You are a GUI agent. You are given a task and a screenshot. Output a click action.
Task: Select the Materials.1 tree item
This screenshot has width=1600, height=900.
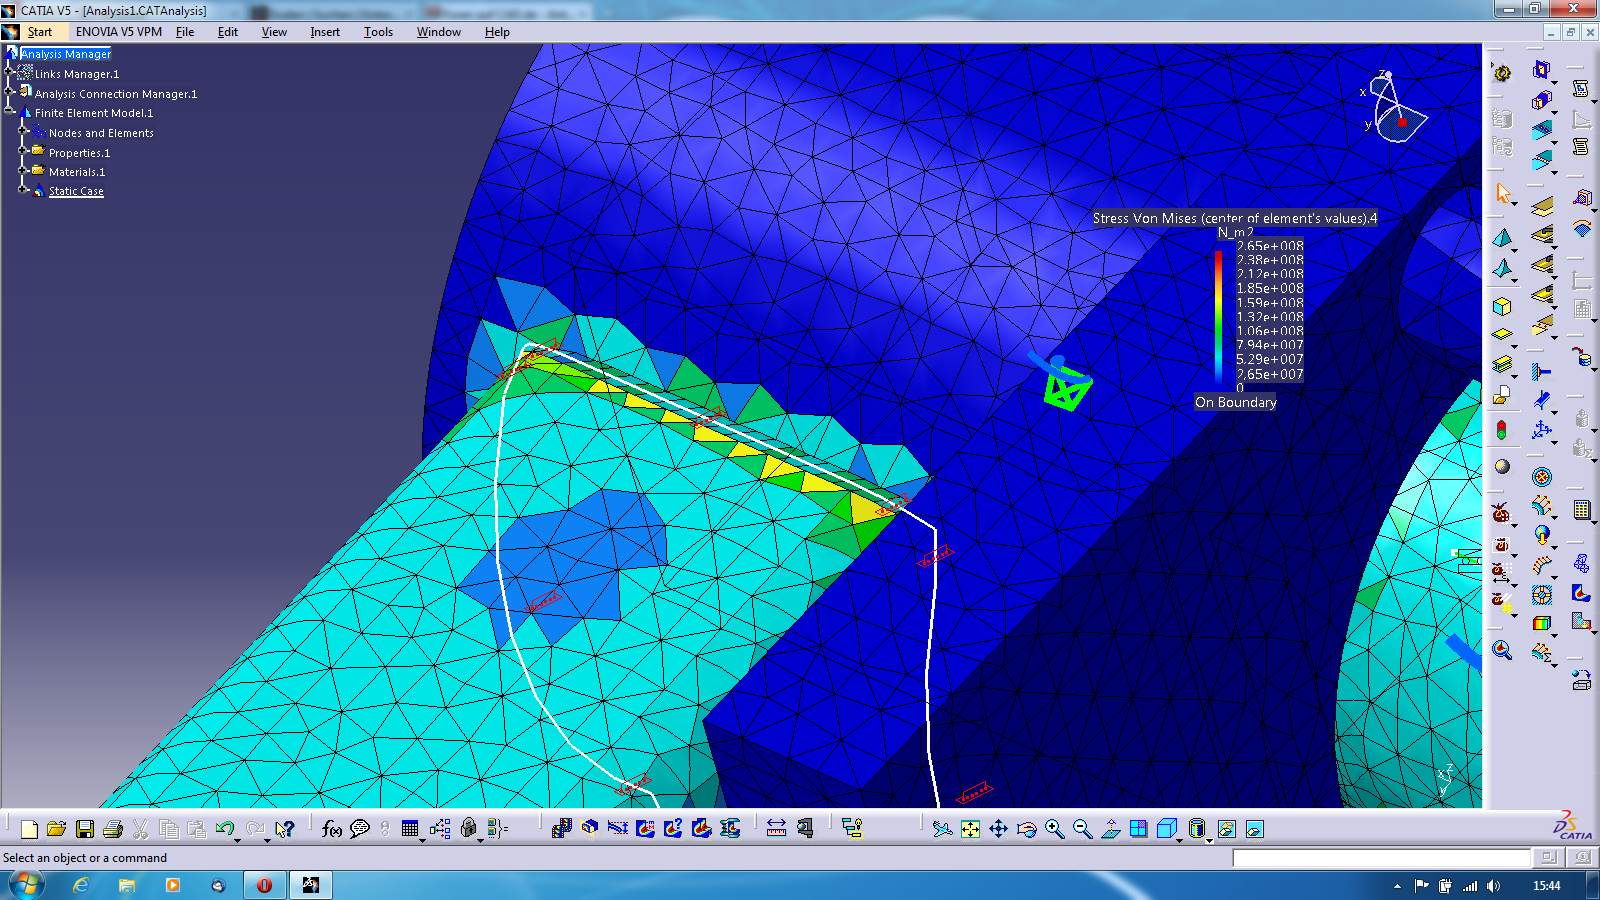click(77, 172)
